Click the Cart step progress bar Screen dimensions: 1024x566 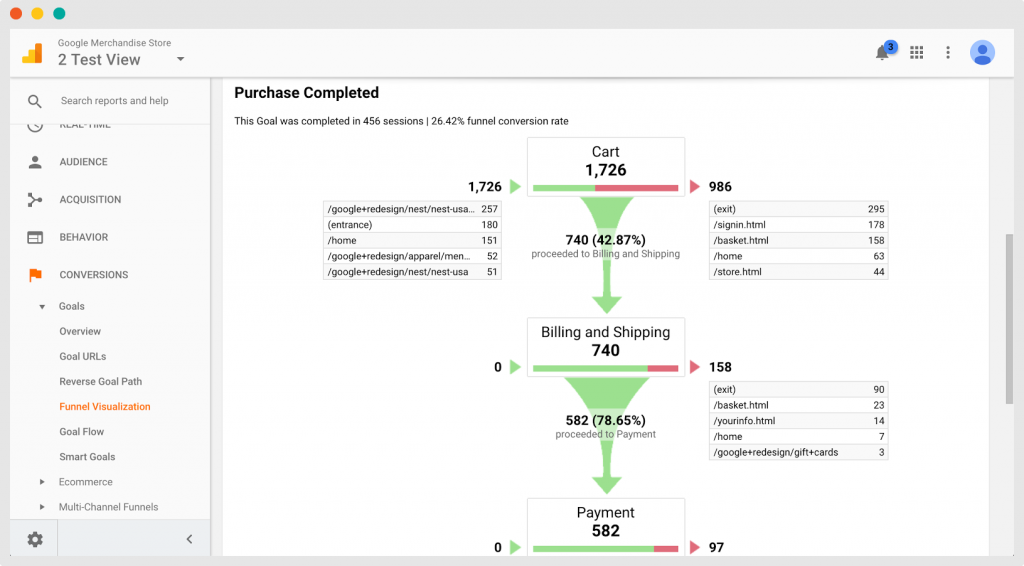click(605, 187)
